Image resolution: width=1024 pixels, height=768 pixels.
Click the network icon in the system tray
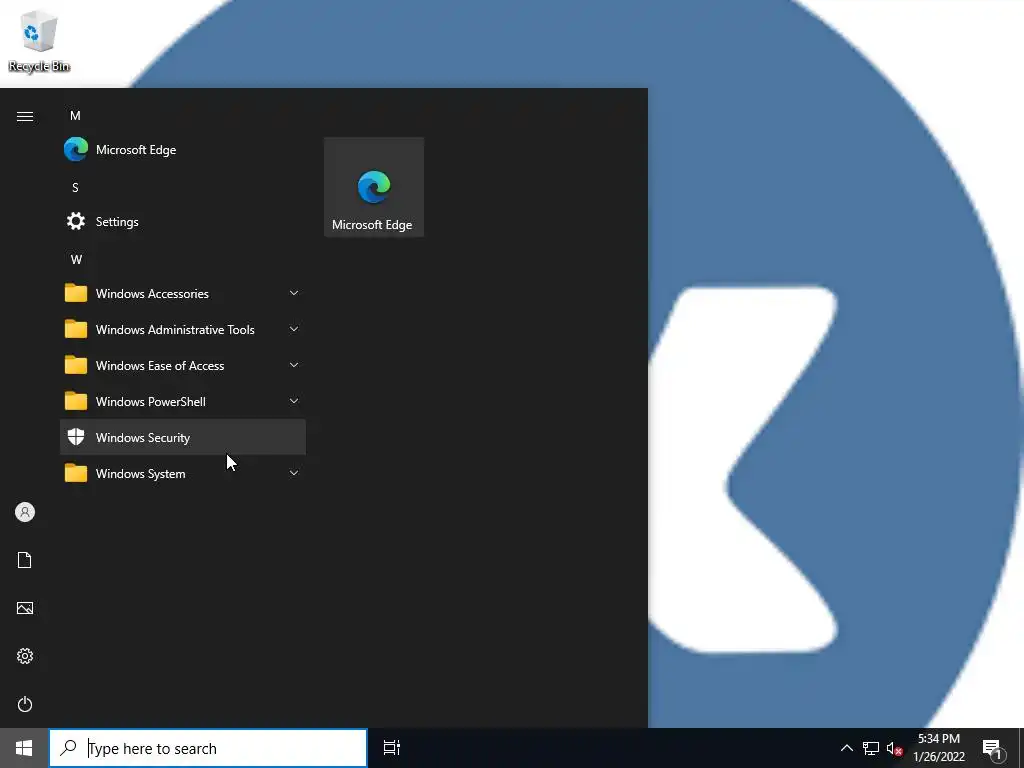point(871,748)
